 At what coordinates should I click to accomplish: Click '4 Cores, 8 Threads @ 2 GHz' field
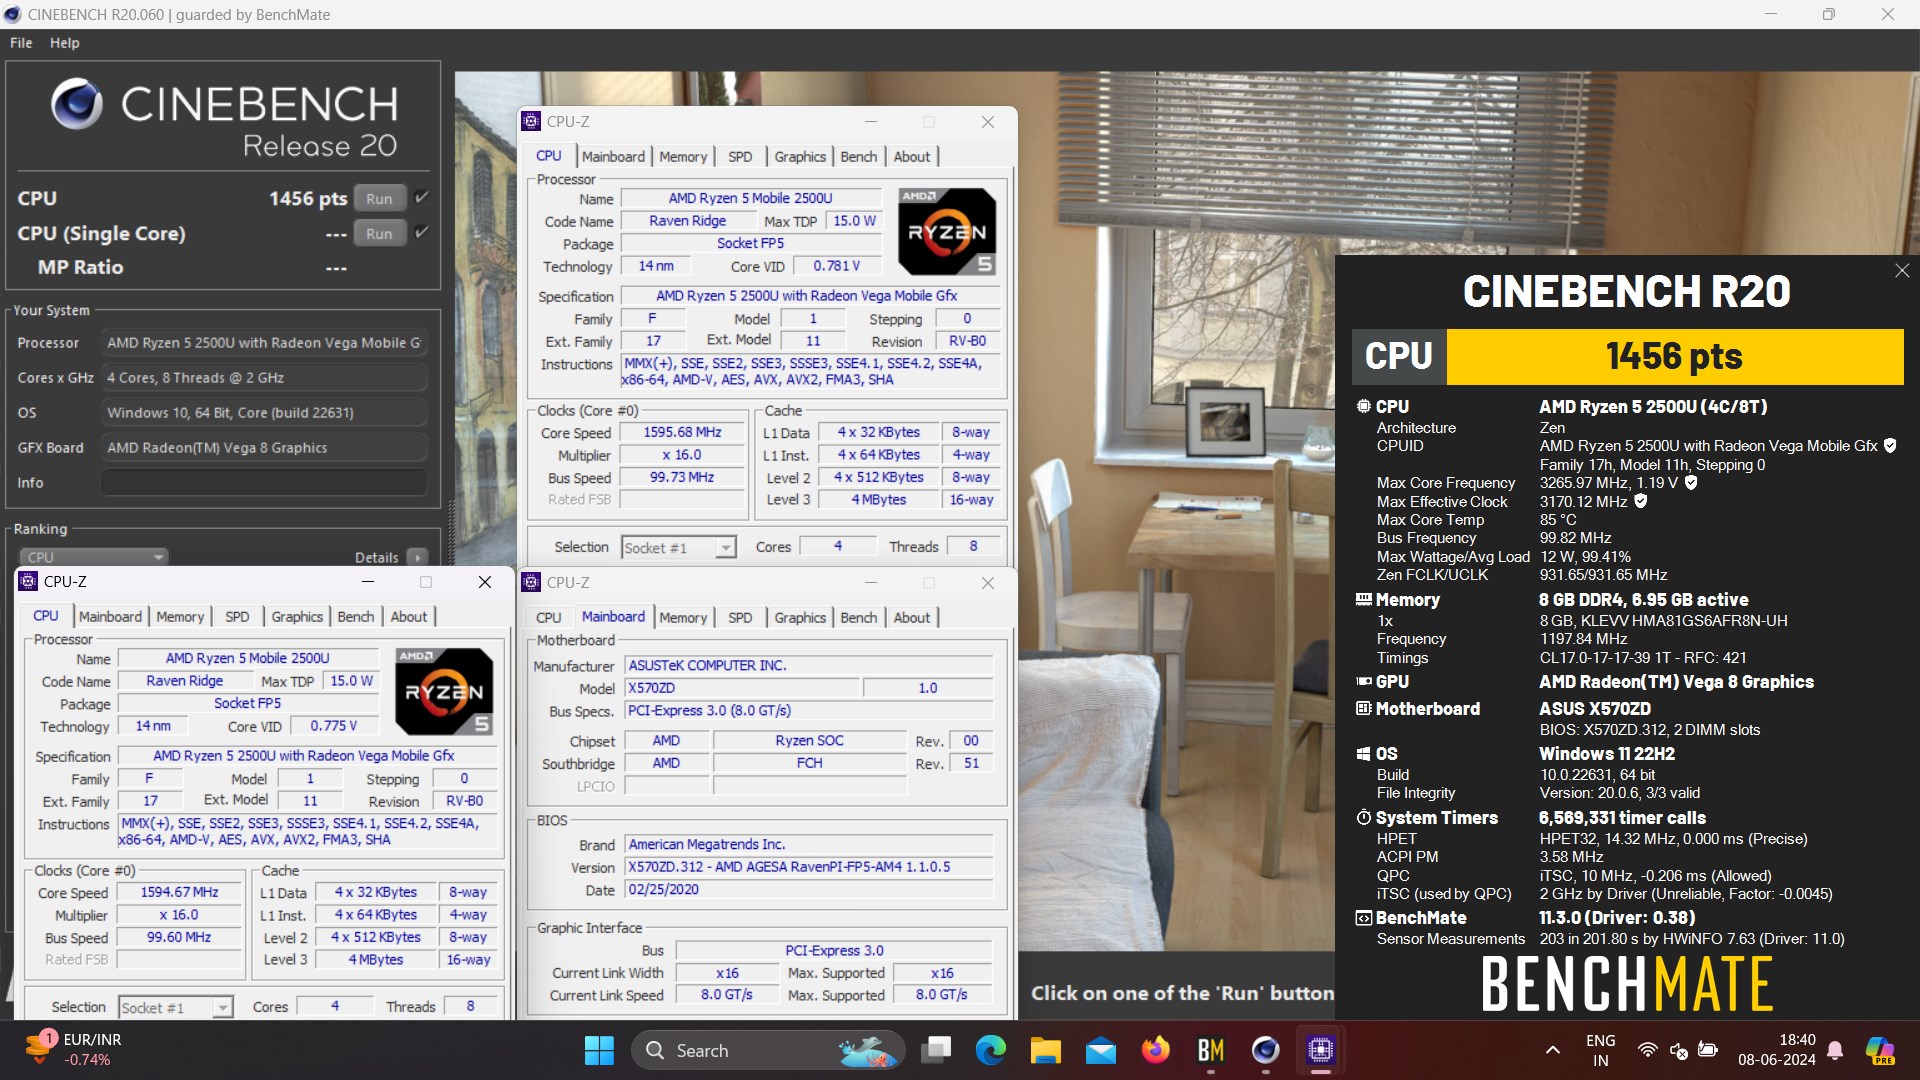(264, 377)
